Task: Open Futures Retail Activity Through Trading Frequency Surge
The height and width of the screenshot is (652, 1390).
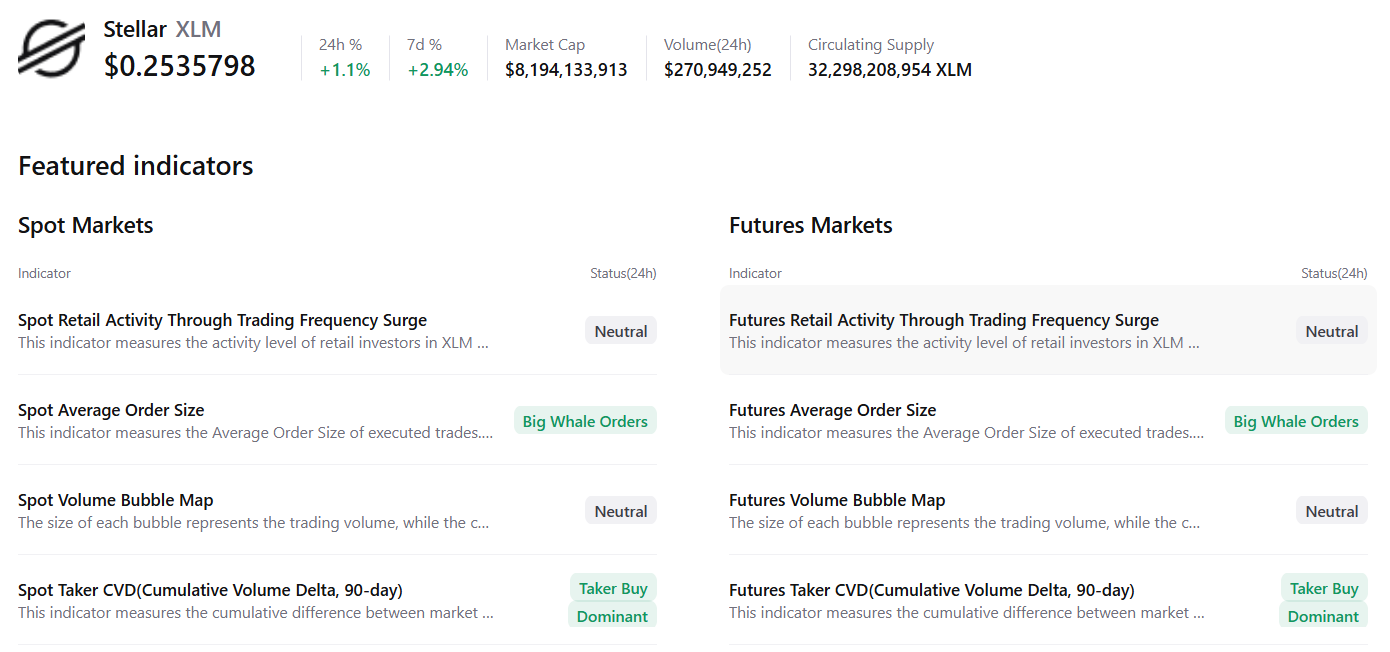Action: (943, 320)
